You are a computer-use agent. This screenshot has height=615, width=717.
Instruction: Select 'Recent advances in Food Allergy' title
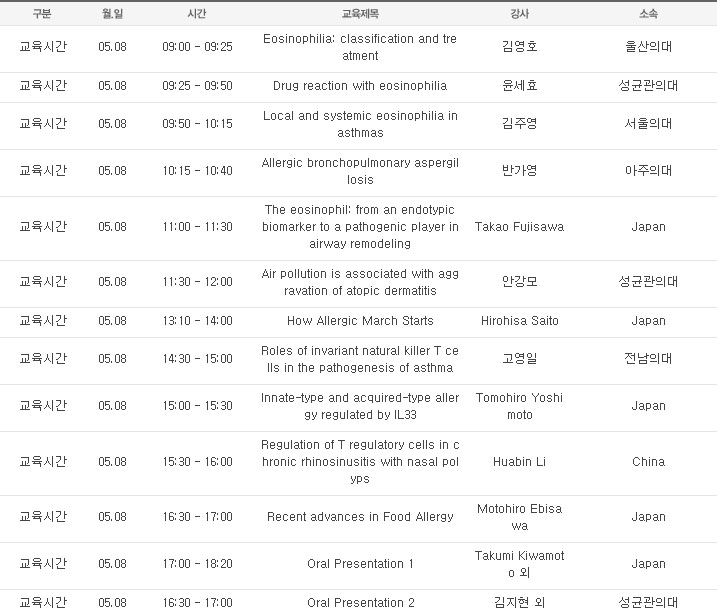coord(360,517)
